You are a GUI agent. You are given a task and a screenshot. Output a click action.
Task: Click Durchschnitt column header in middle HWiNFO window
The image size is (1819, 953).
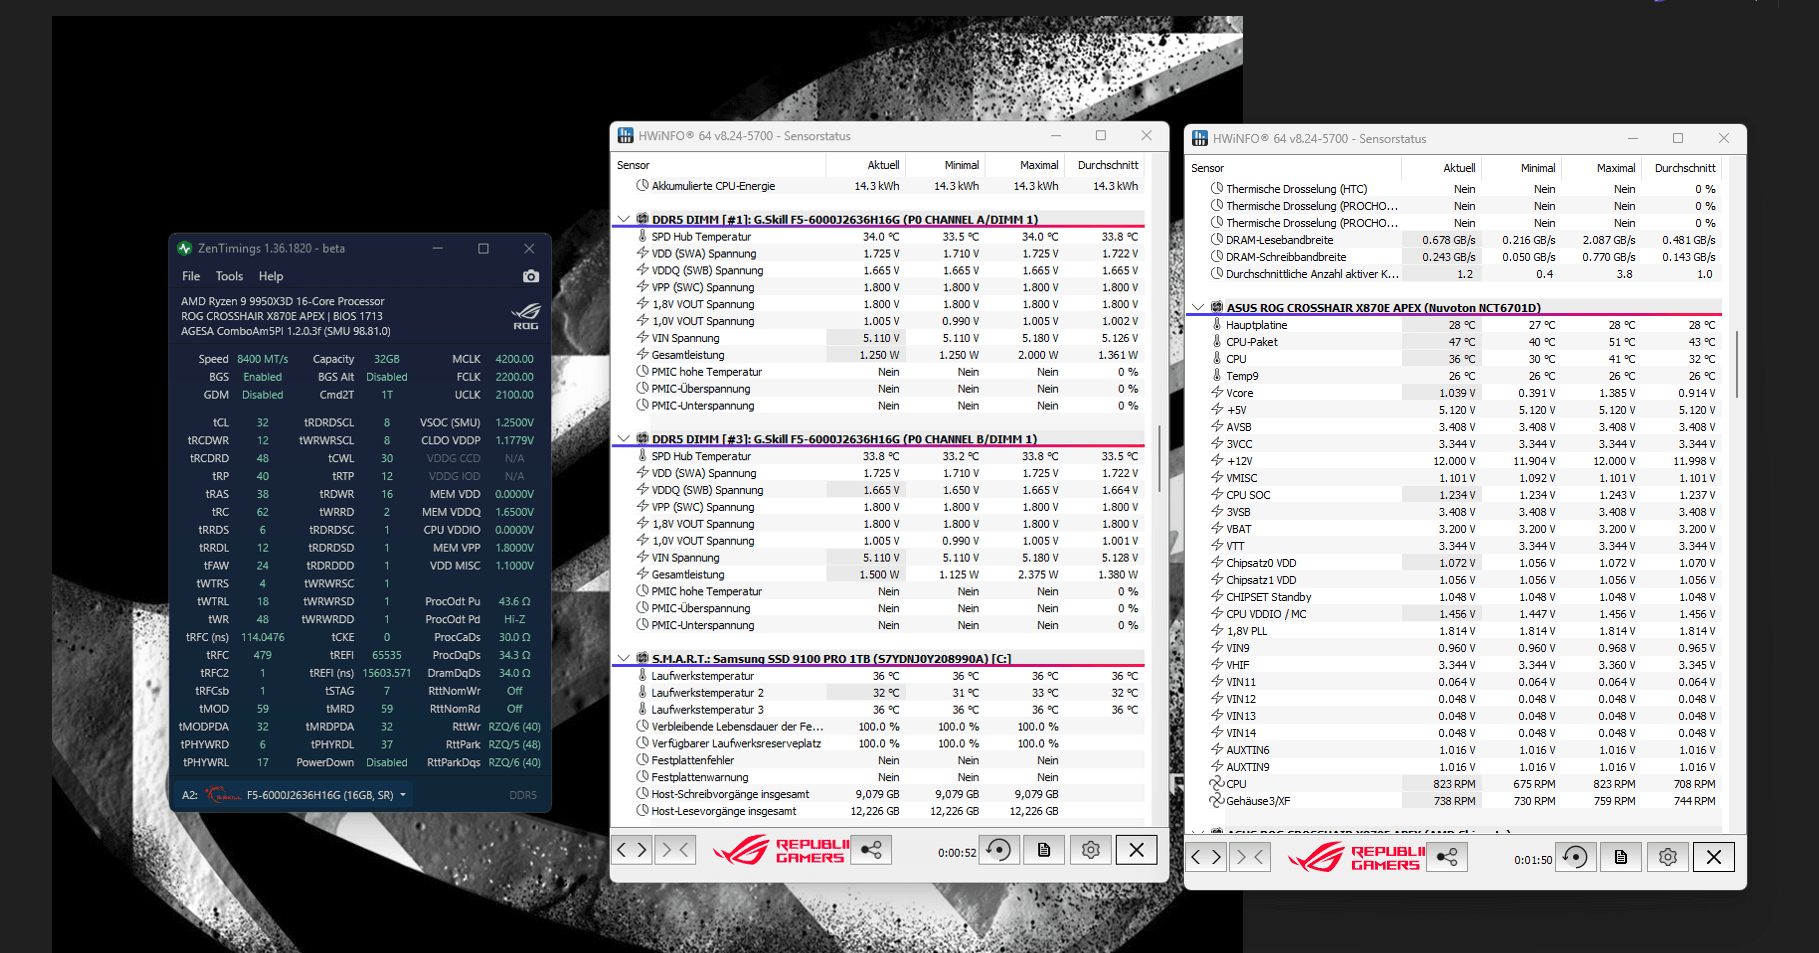click(x=1107, y=165)
